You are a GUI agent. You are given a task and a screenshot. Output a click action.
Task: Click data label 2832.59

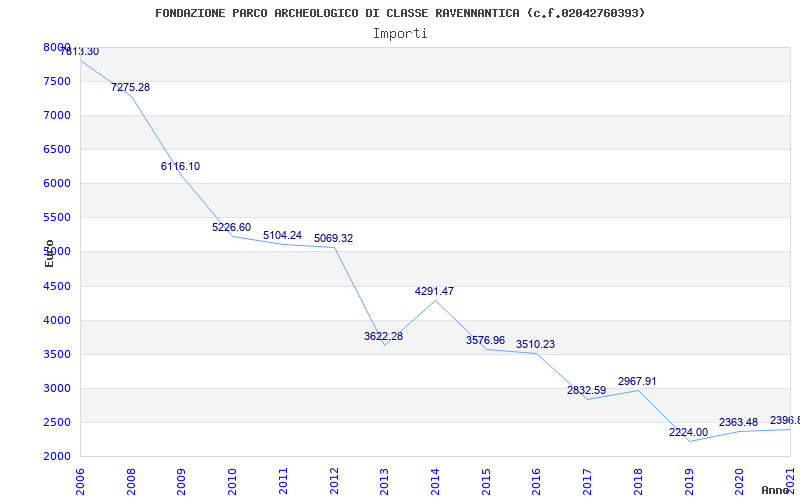(586, 391)
